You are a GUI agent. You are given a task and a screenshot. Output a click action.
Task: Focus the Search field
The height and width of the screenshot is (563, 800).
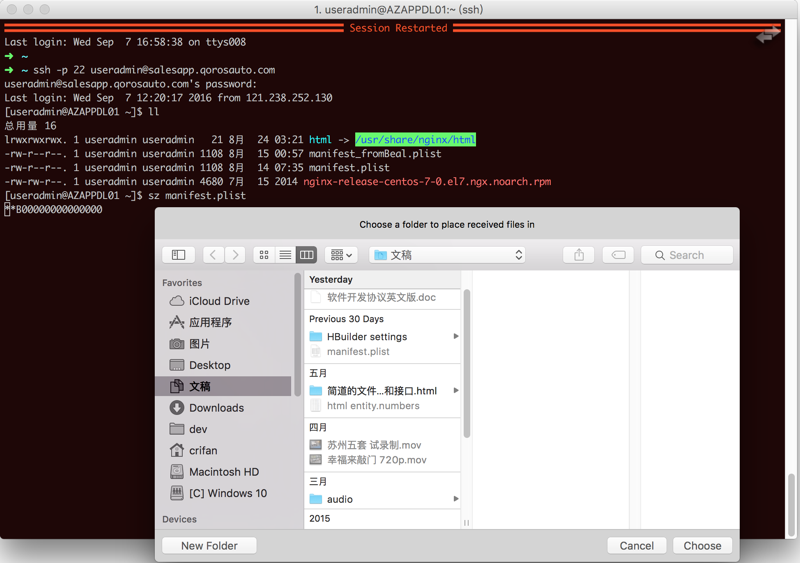click(687, 255)
